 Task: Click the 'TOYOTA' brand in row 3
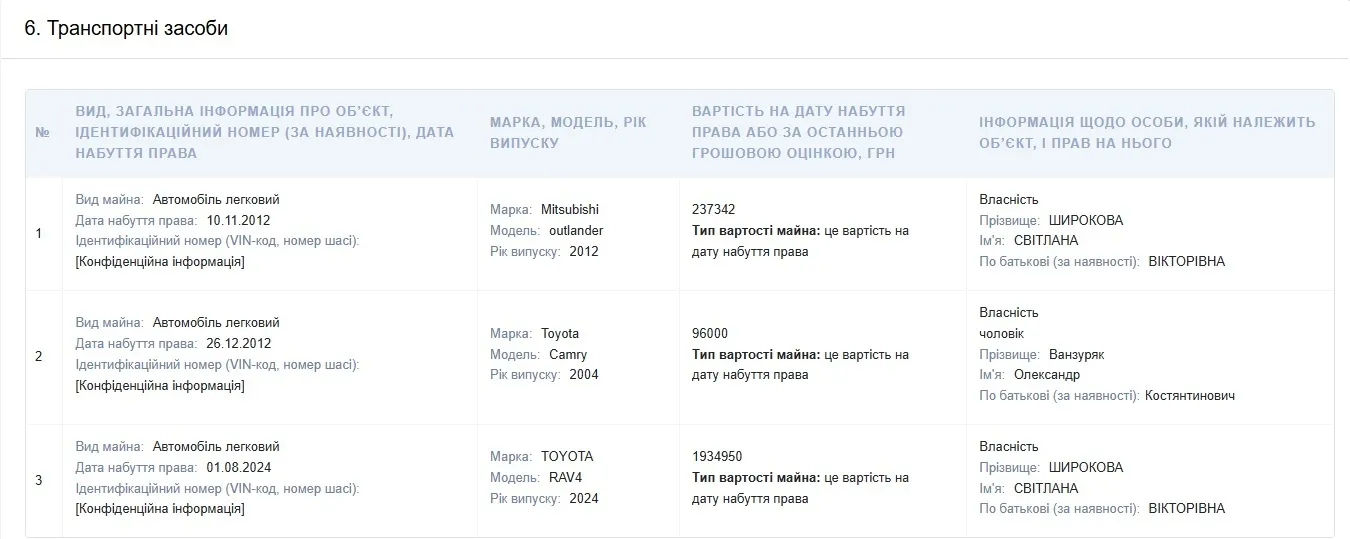pyautogui.click(x=567, y=457)
